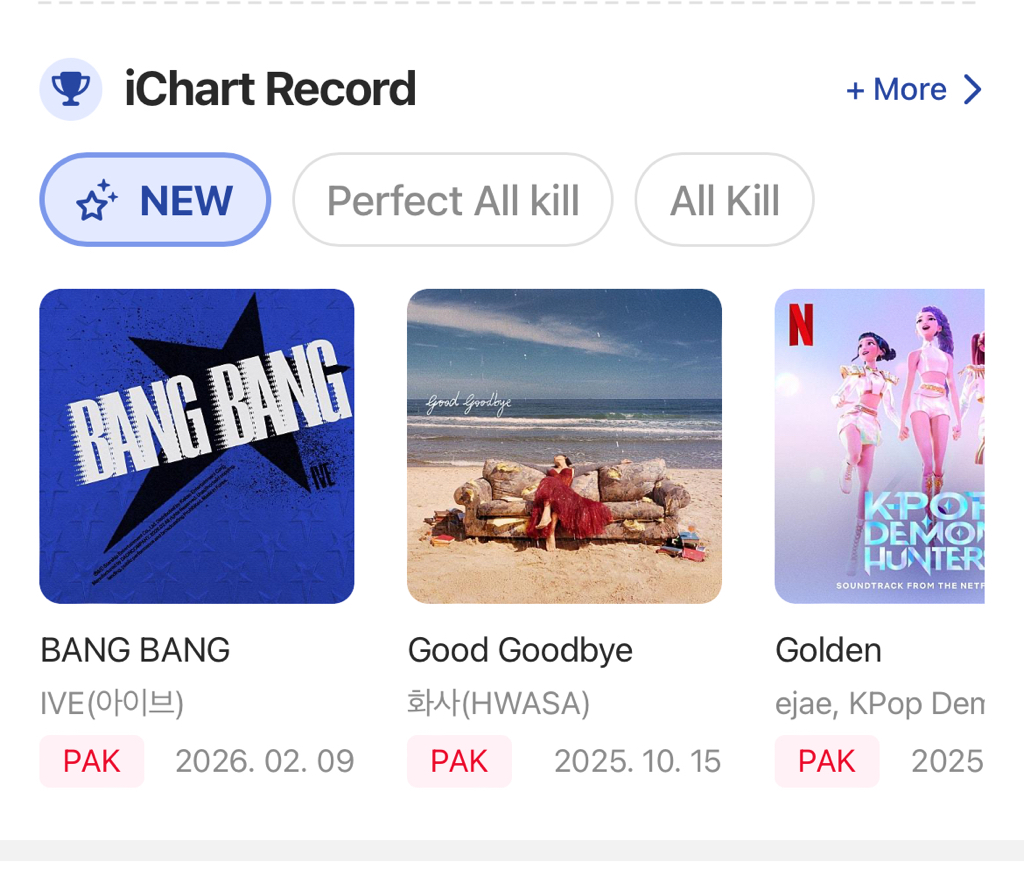
Task: Open the + More link
Action: coord(896,90)
